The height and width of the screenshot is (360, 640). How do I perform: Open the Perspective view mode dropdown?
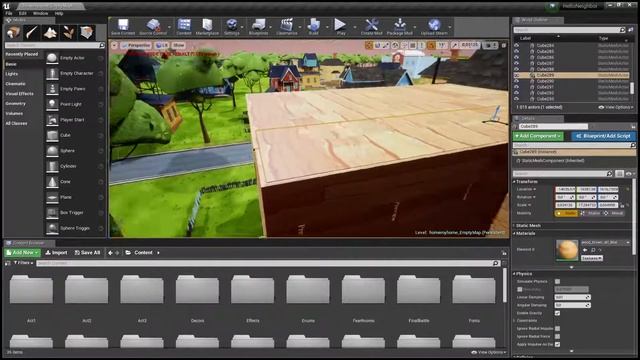click(136, 45)
